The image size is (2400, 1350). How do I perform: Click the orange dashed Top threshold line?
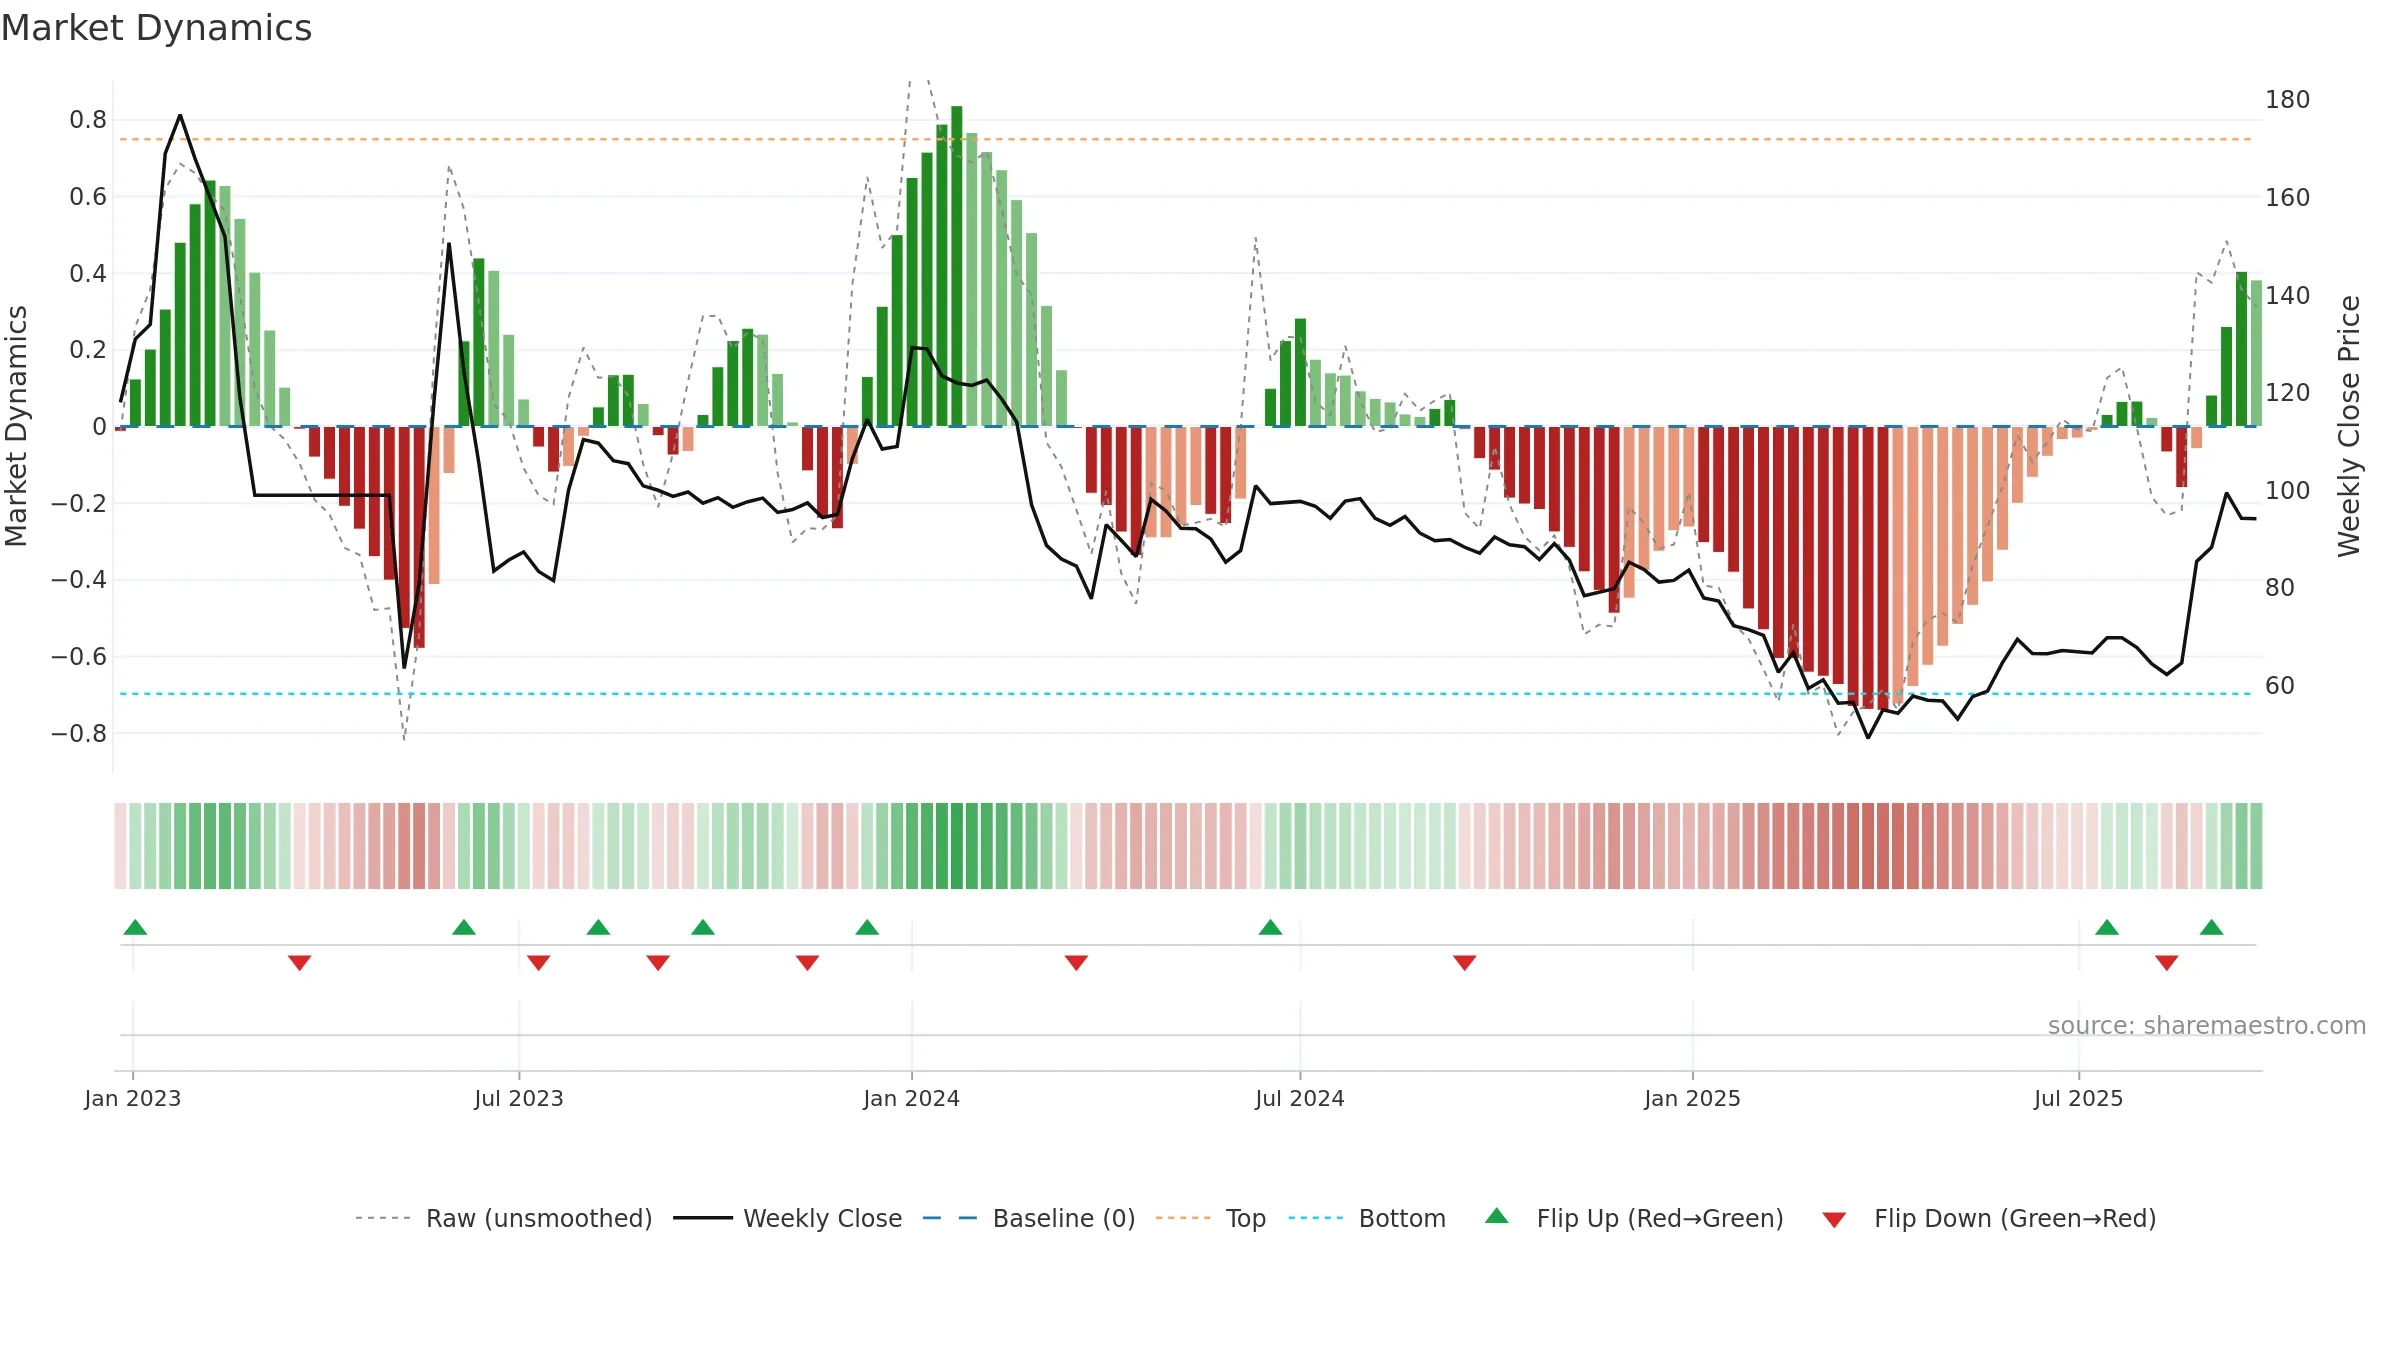click(1186, 139)
